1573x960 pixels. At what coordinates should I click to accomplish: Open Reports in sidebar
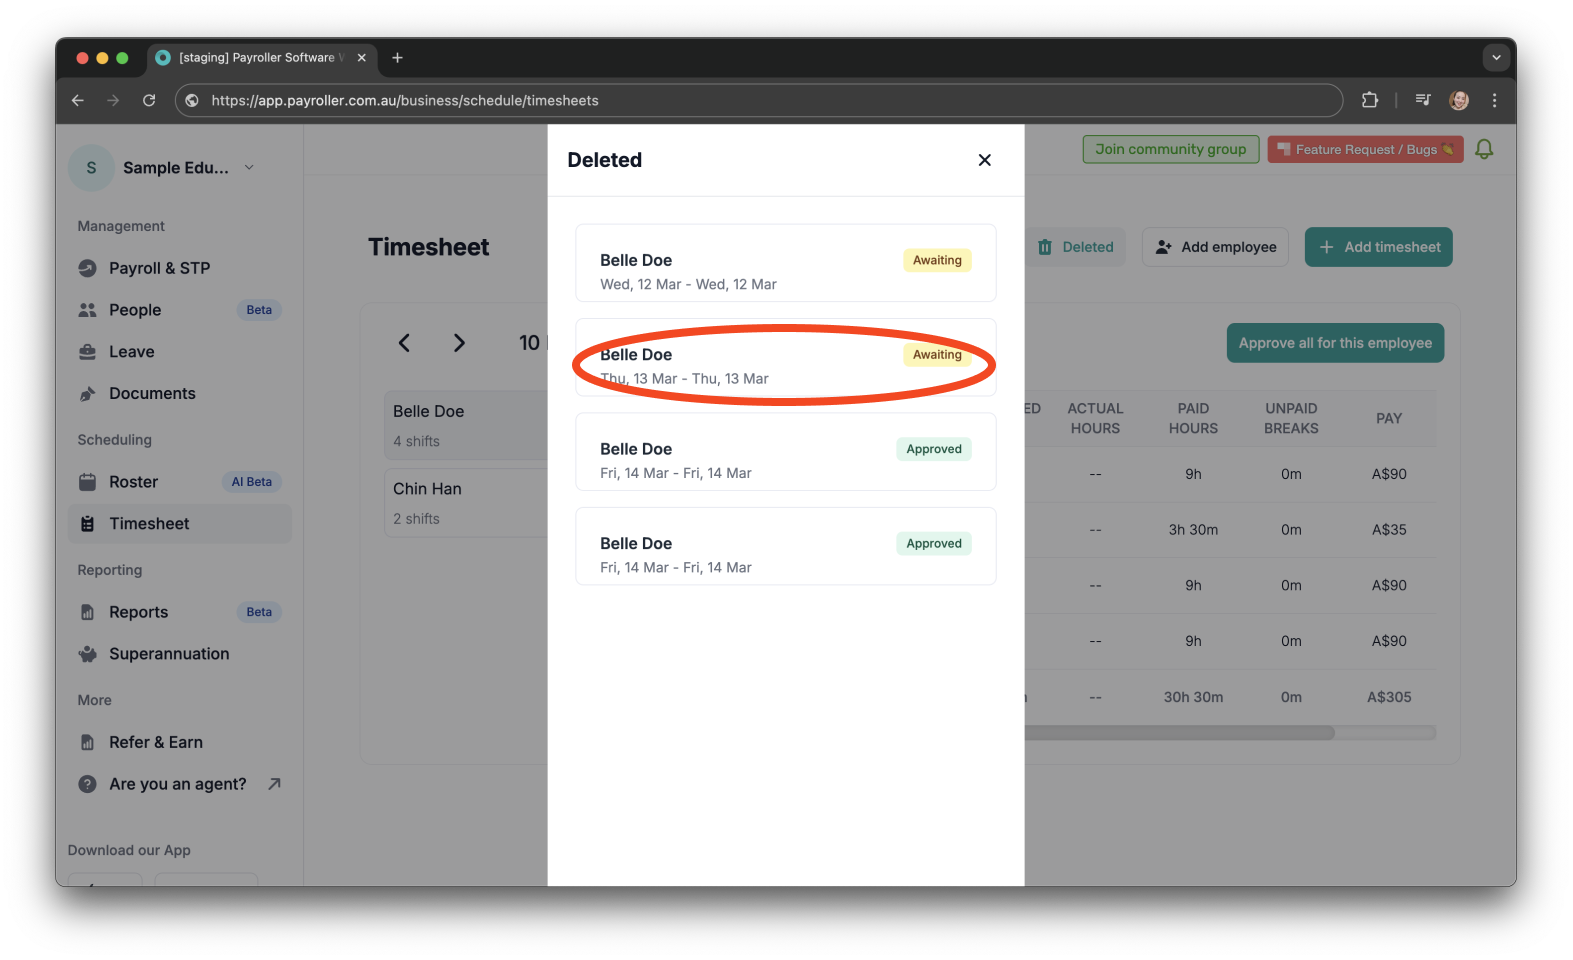pos(179,612)
